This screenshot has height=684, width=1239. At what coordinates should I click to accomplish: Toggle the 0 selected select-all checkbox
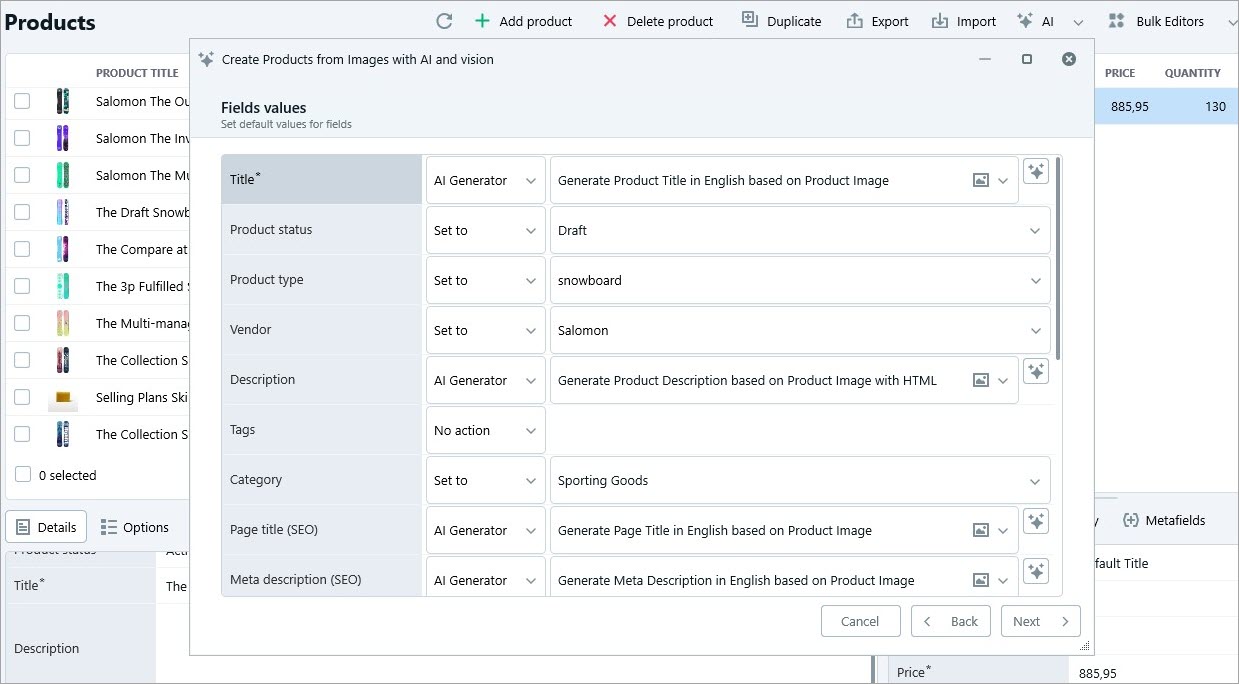(x=23, y=475)
